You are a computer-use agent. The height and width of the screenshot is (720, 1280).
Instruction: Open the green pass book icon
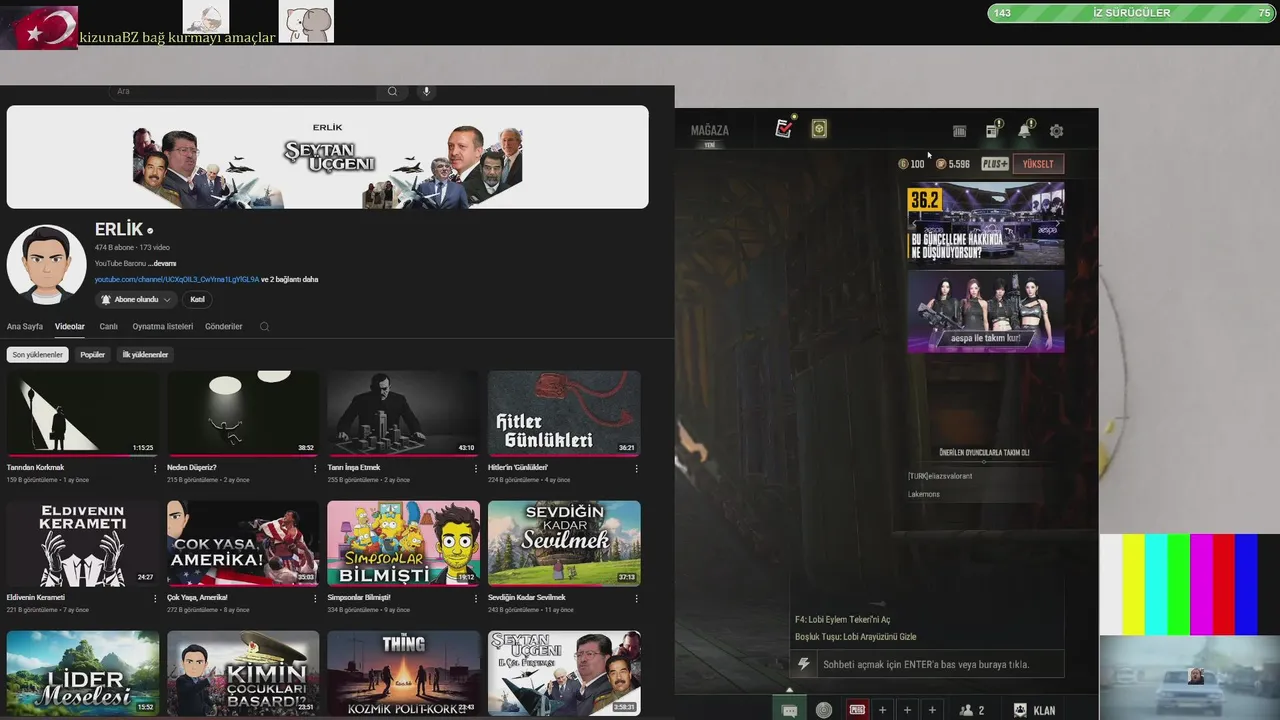[x=819, y=129]
